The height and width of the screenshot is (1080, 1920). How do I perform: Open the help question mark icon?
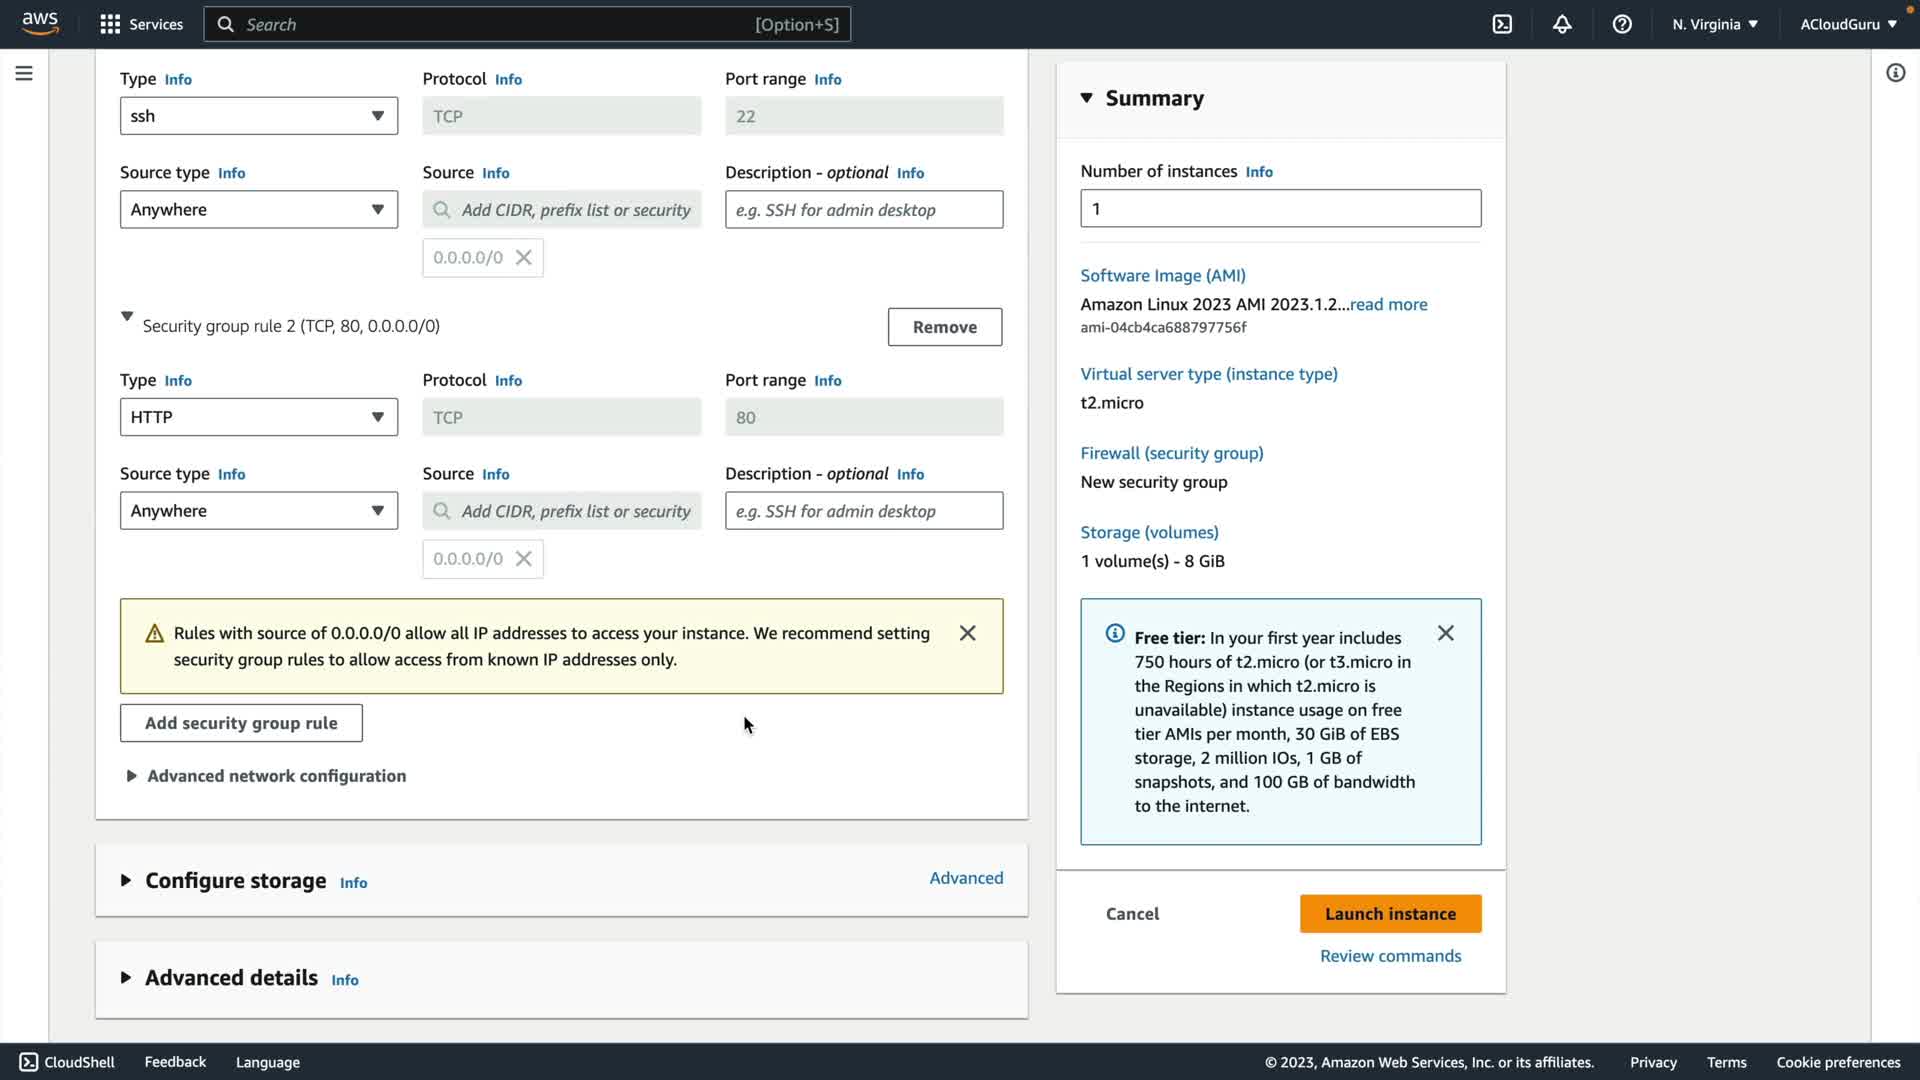(x=1622, y=24)
